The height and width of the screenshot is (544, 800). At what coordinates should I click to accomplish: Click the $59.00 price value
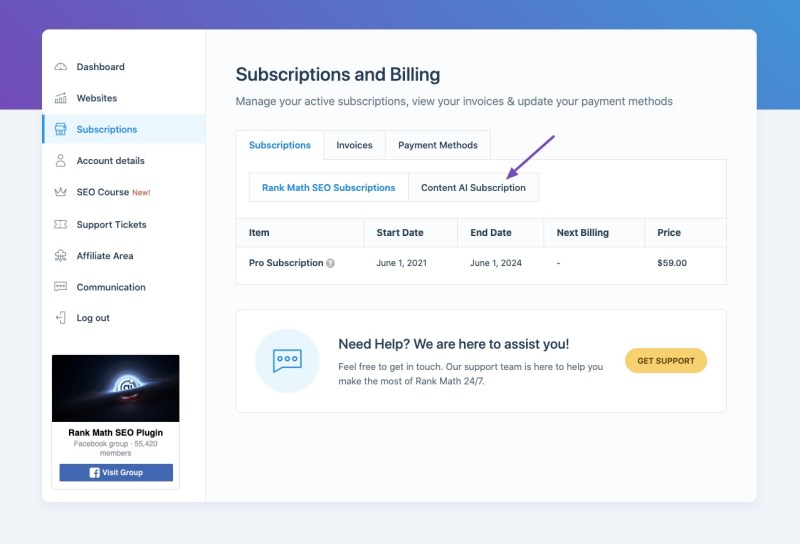pyautogui.click(x=672, y=263)
